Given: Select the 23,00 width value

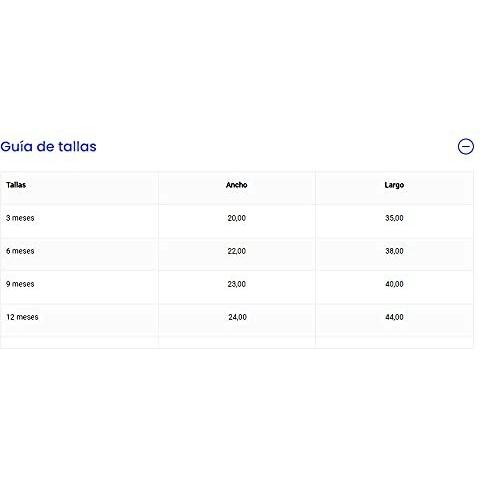Looking at the screenshot, I should [237, 284].
